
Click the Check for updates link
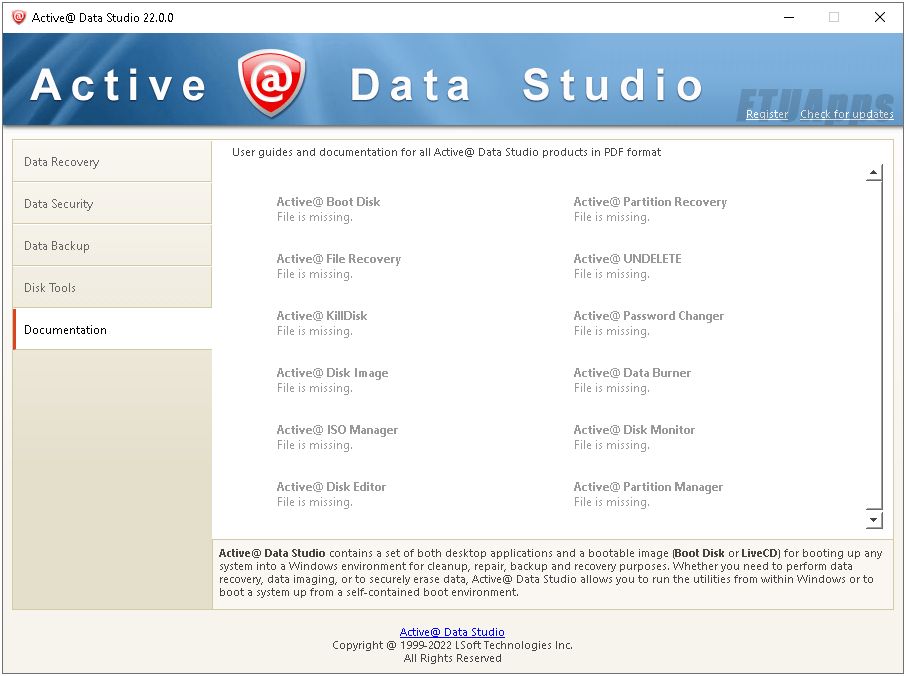(846, 114)
